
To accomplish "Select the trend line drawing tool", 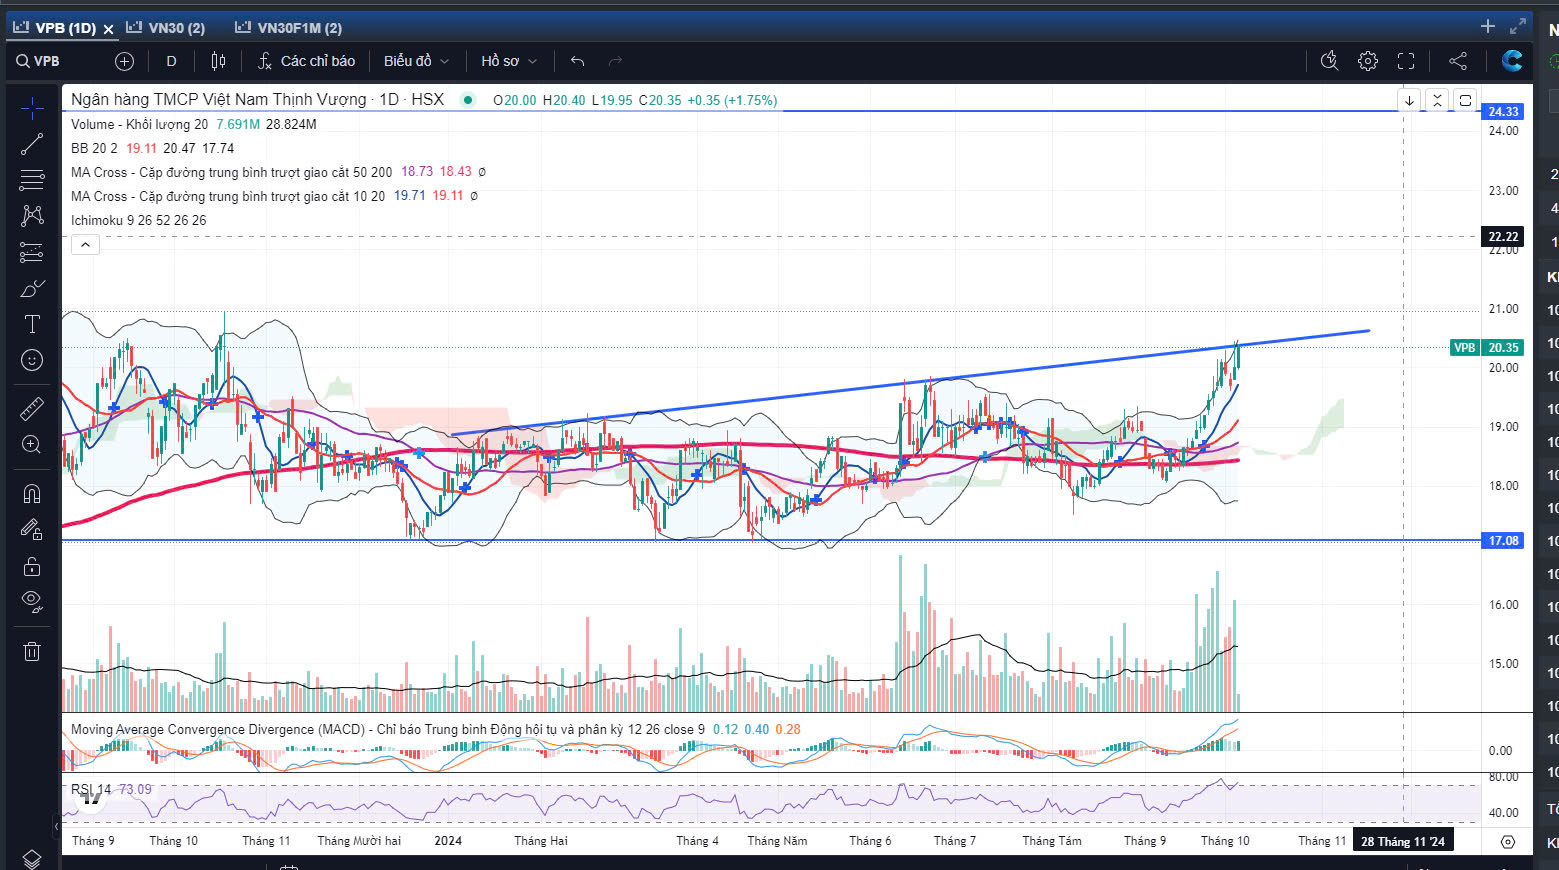I will [32, 144].
